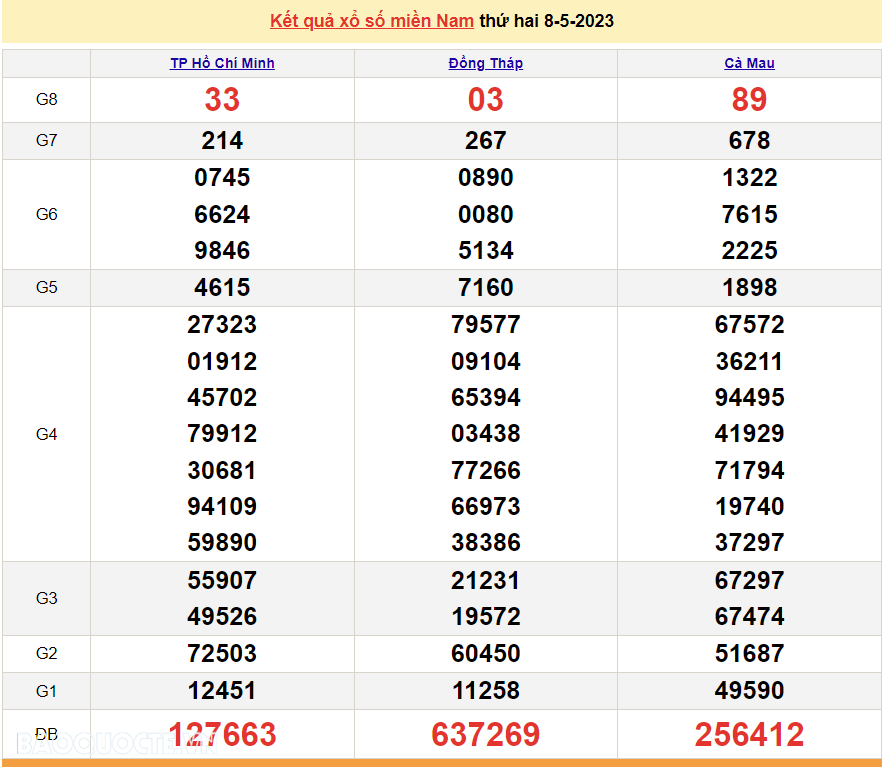Open the TP Hồ Chí Minh column link
This screenshot has height=767, width=883.
222,63
